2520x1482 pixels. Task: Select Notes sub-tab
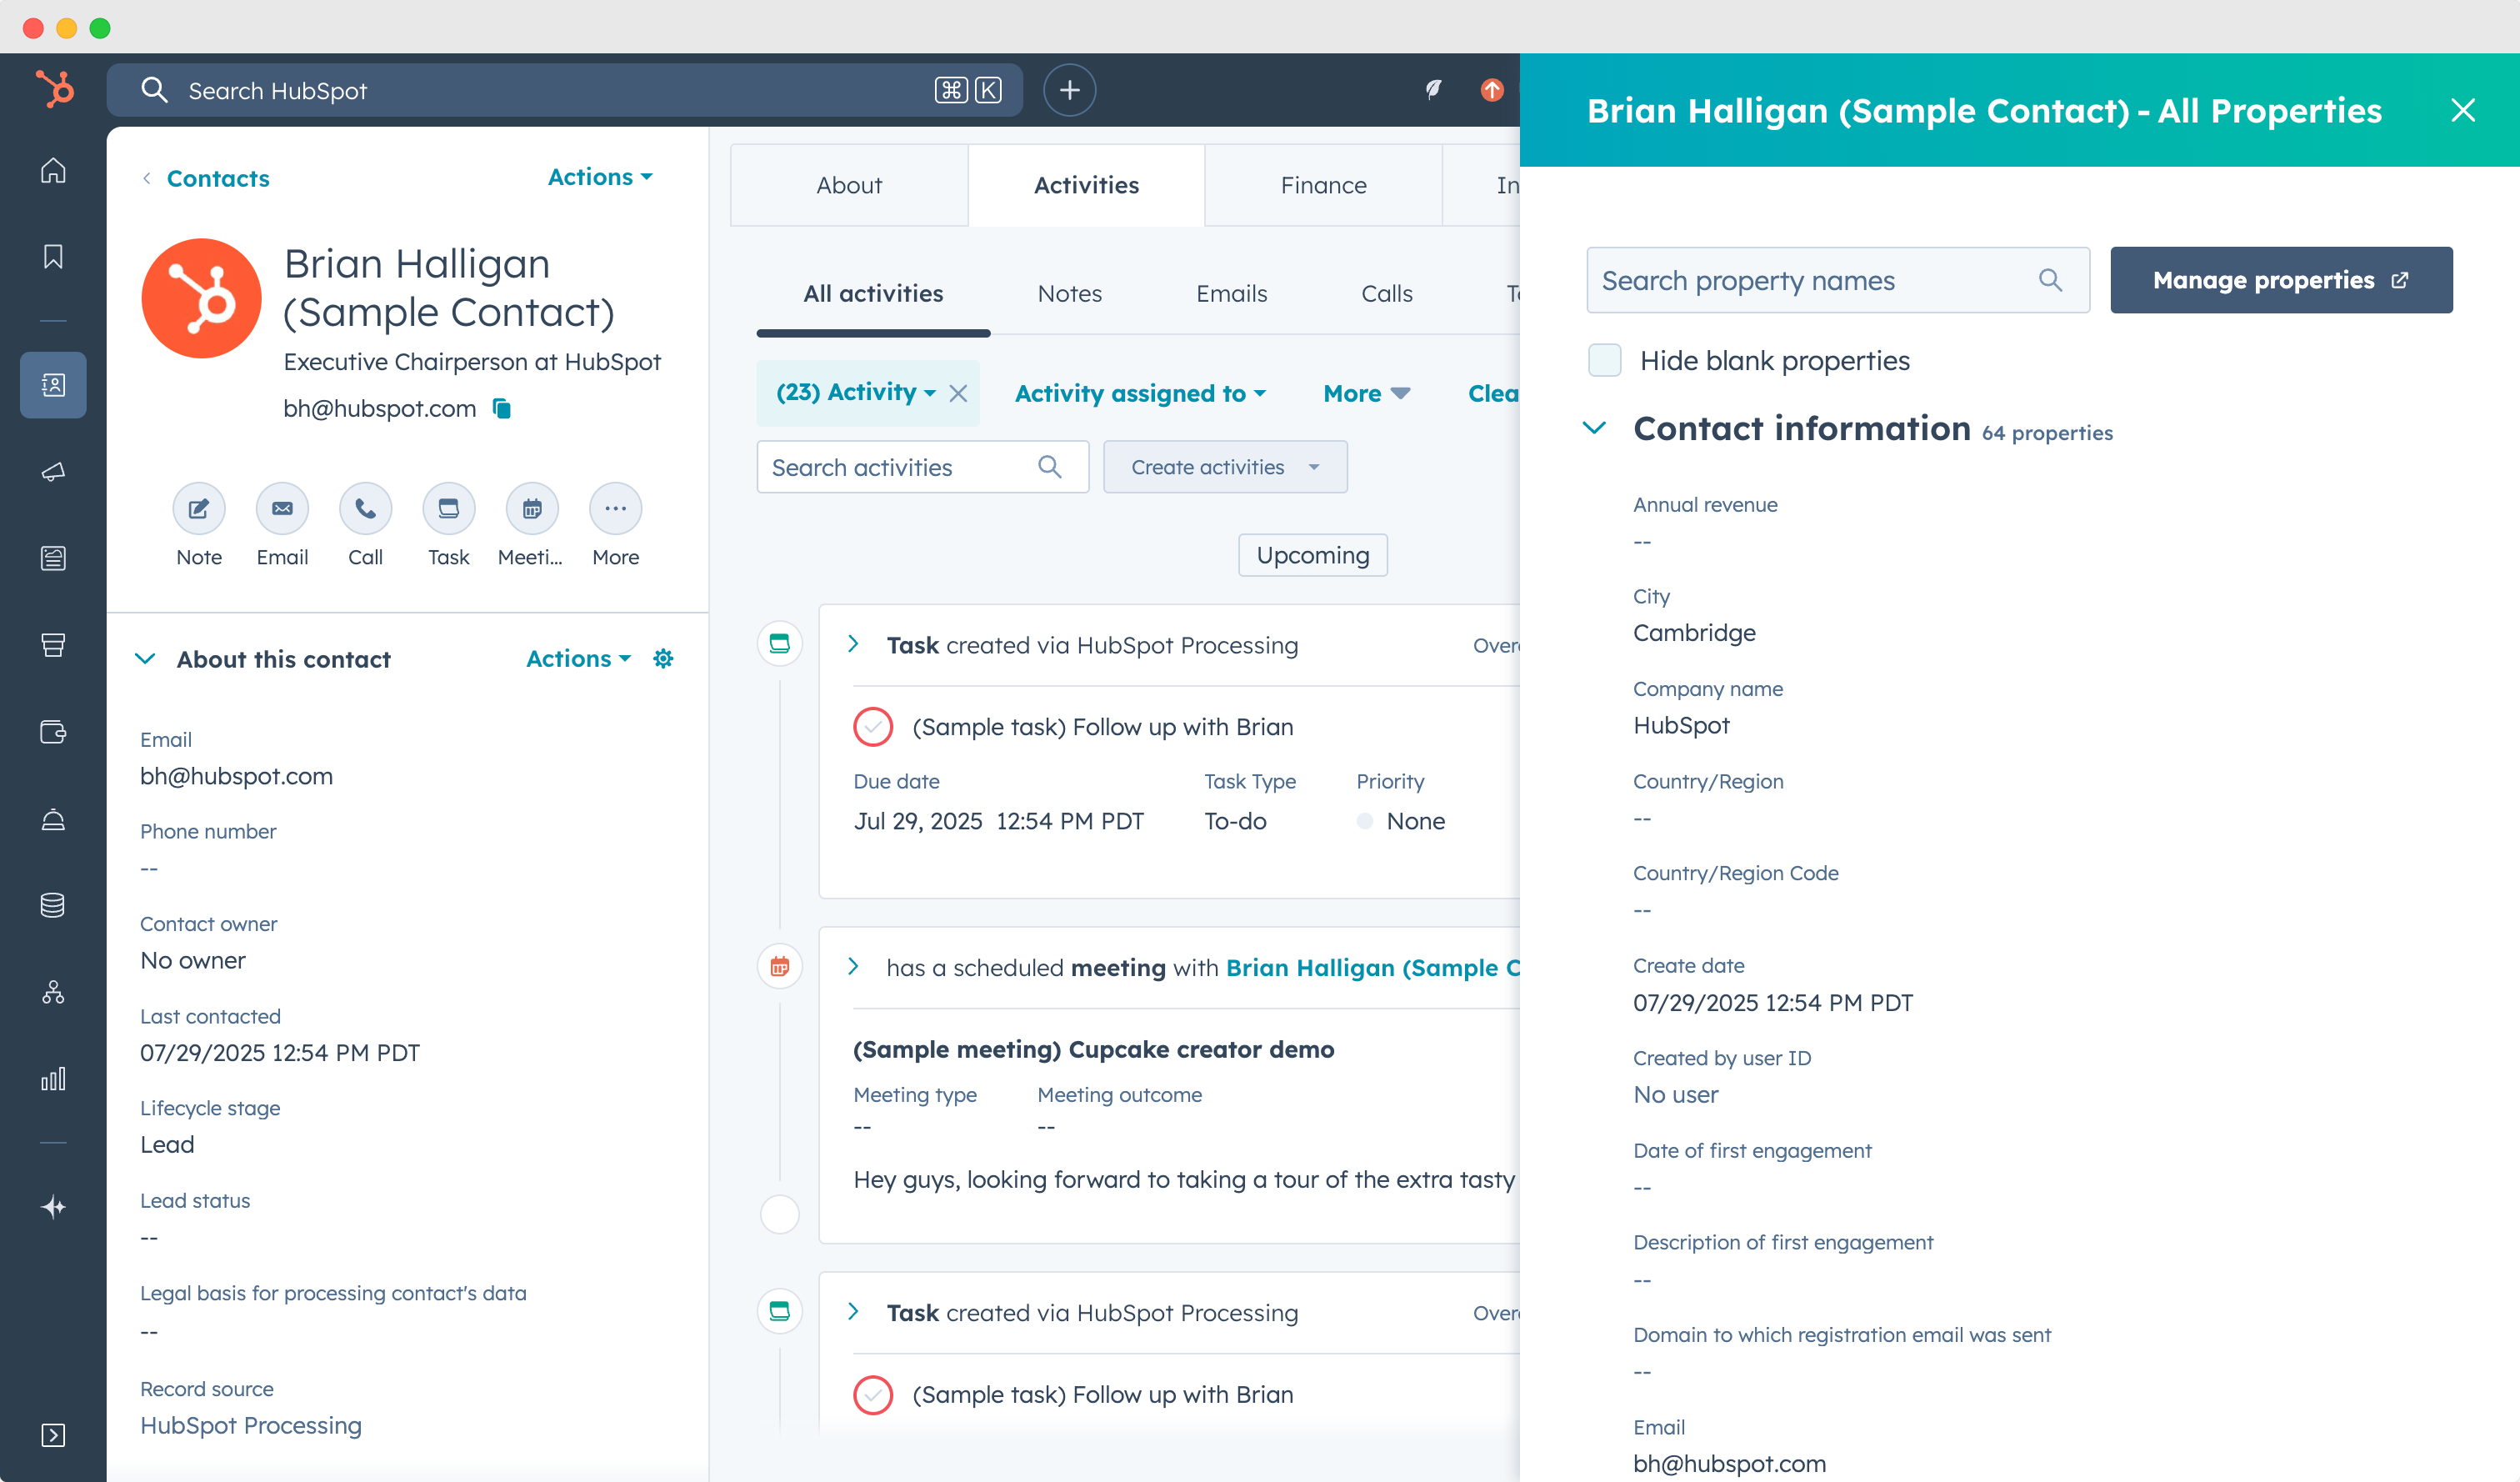(x=1069, y=294)
